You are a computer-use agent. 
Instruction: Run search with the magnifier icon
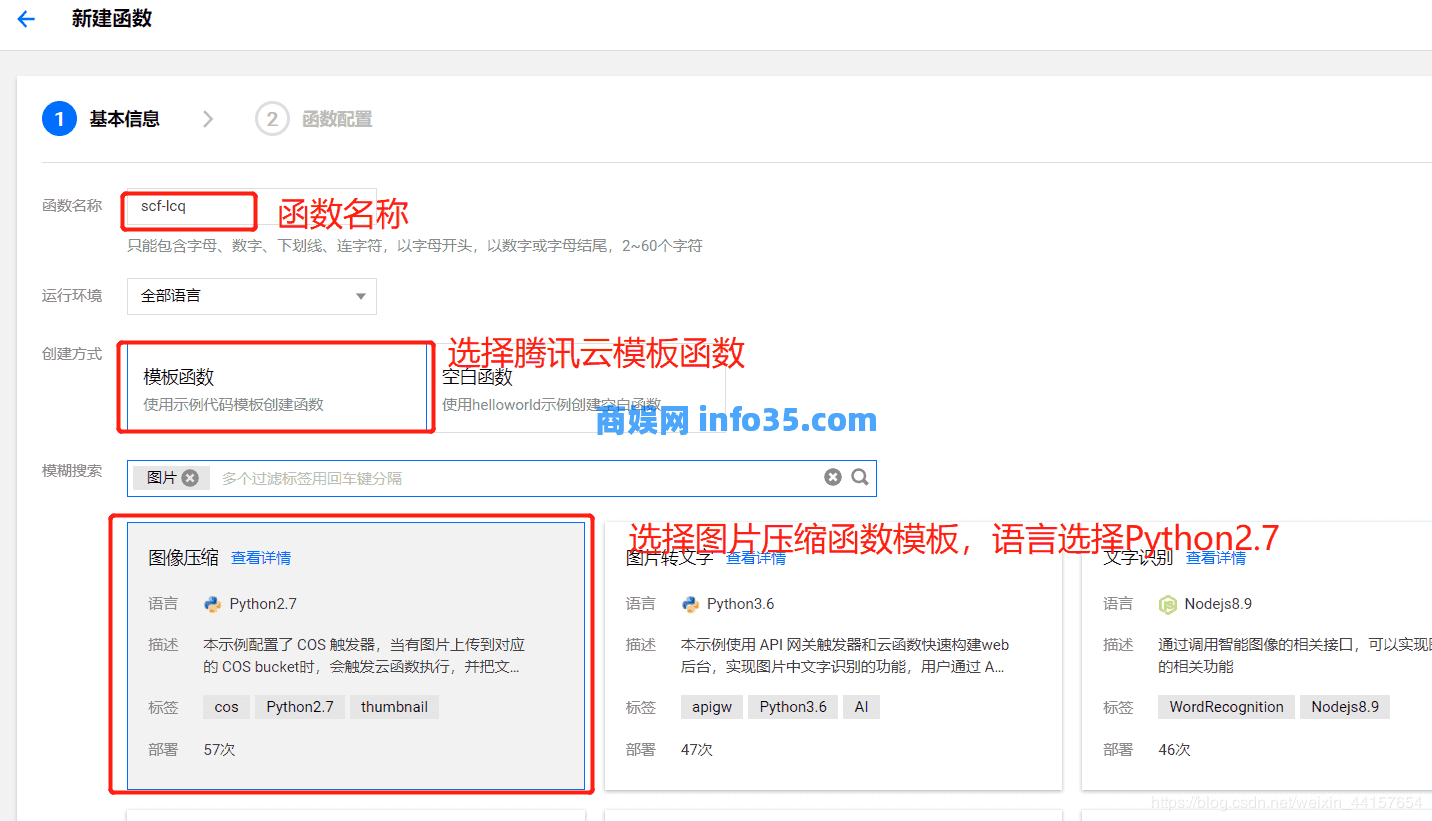(x=860, y=477)
